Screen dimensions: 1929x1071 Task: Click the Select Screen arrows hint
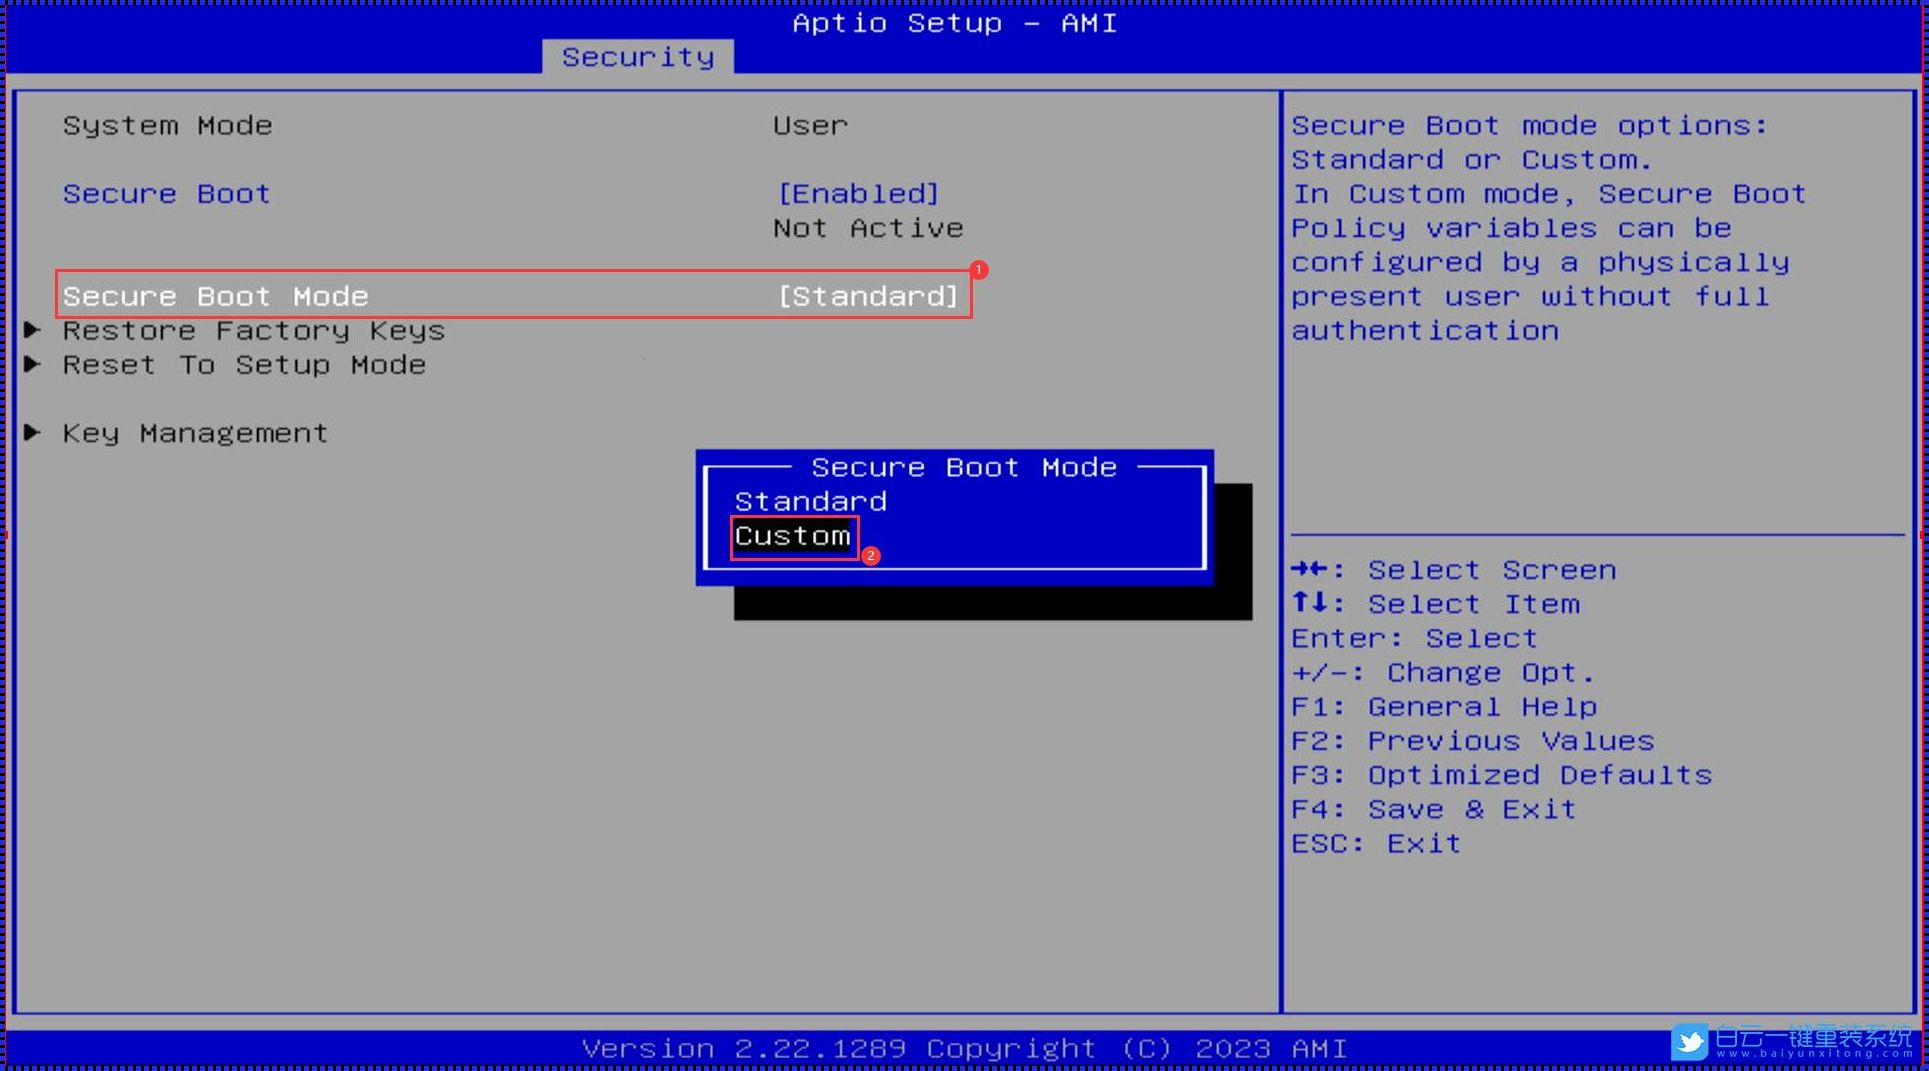point(1453,570)
